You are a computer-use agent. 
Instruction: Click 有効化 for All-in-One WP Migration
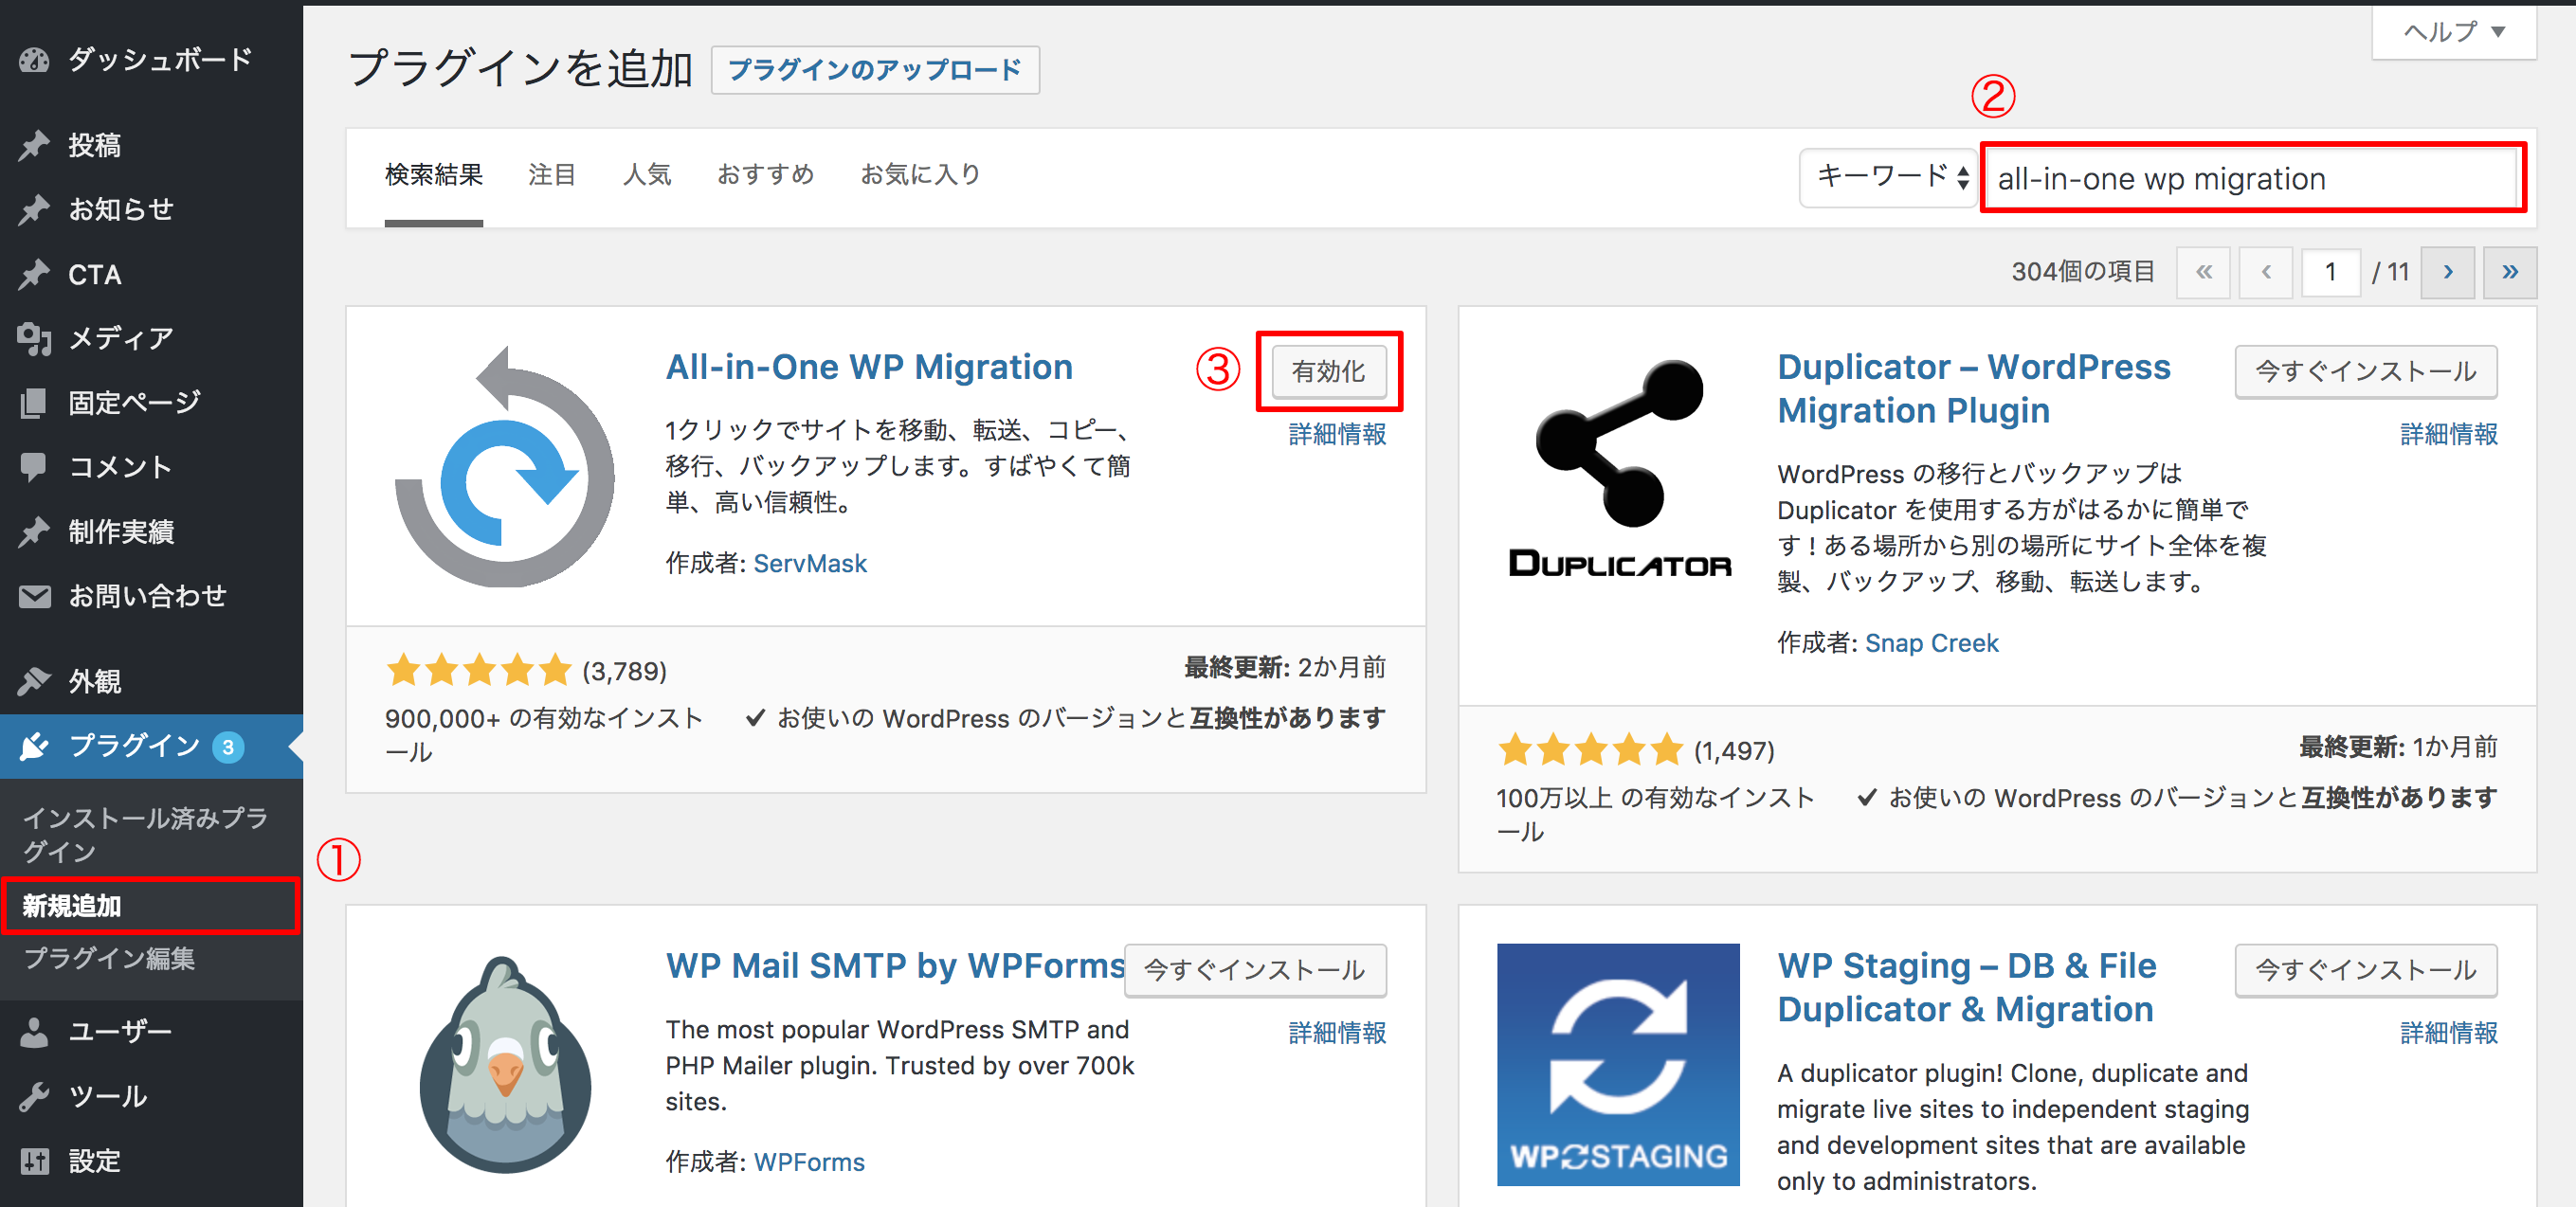click(x=1329, y=372)
